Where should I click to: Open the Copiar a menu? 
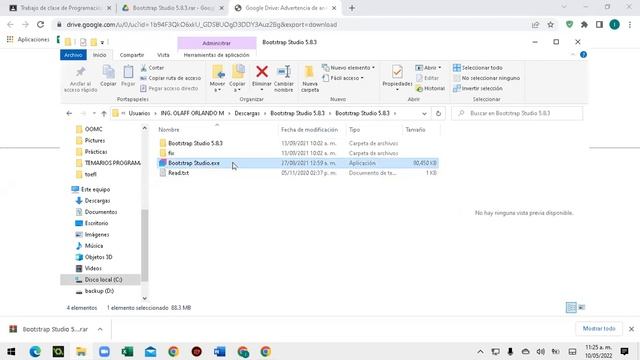[x=237, y=78]
